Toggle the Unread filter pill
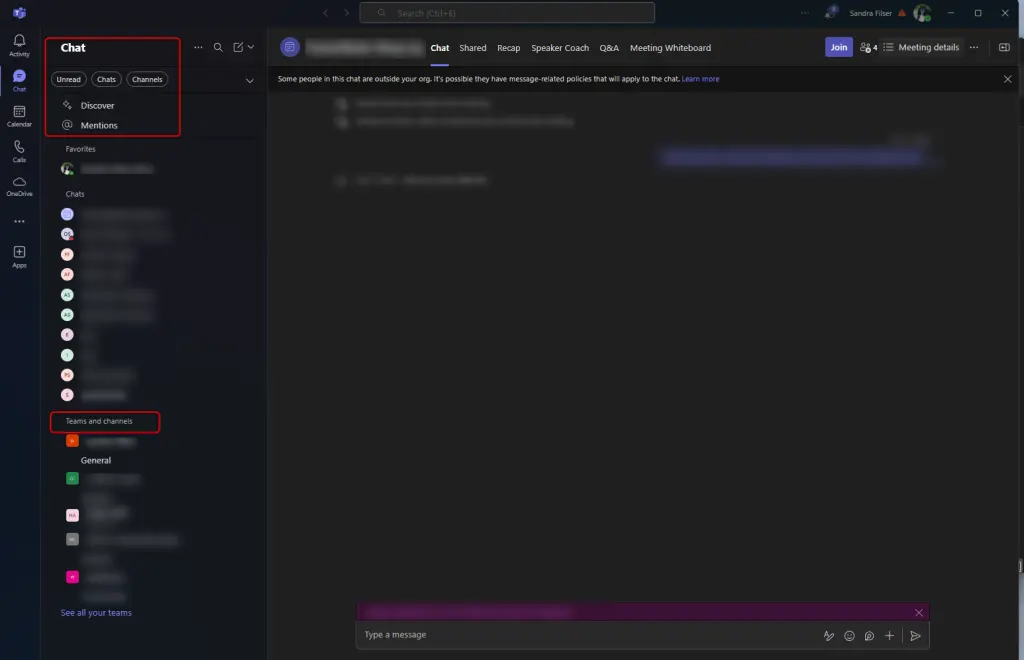Screen dimensions: 1024x660 [x=68, y=79]
